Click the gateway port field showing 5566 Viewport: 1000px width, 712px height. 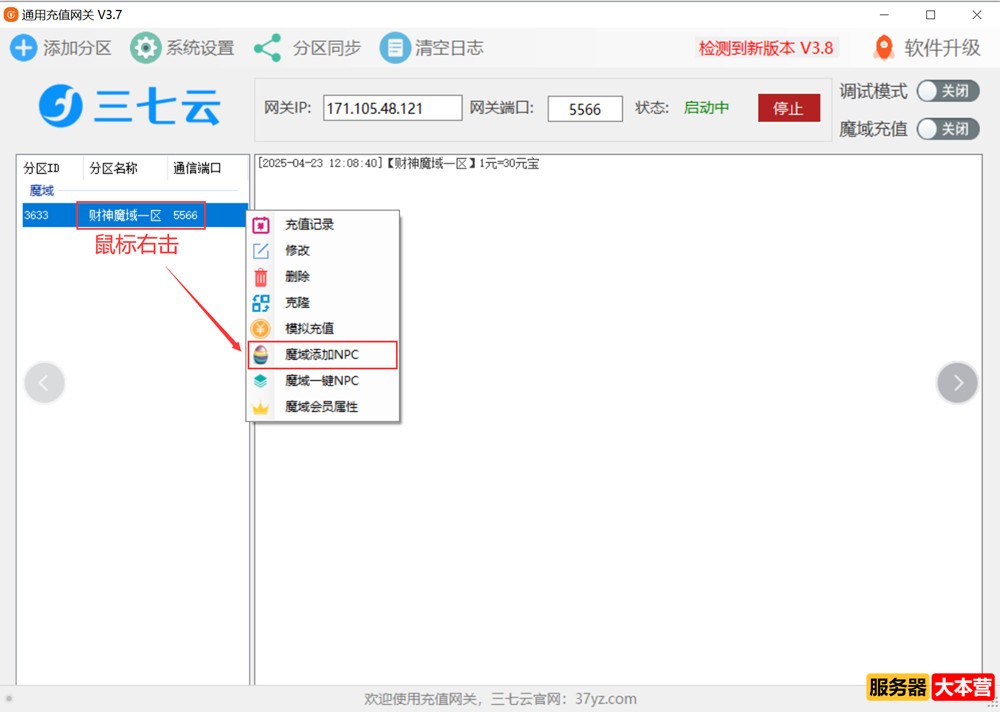click(x=585, y=109)
